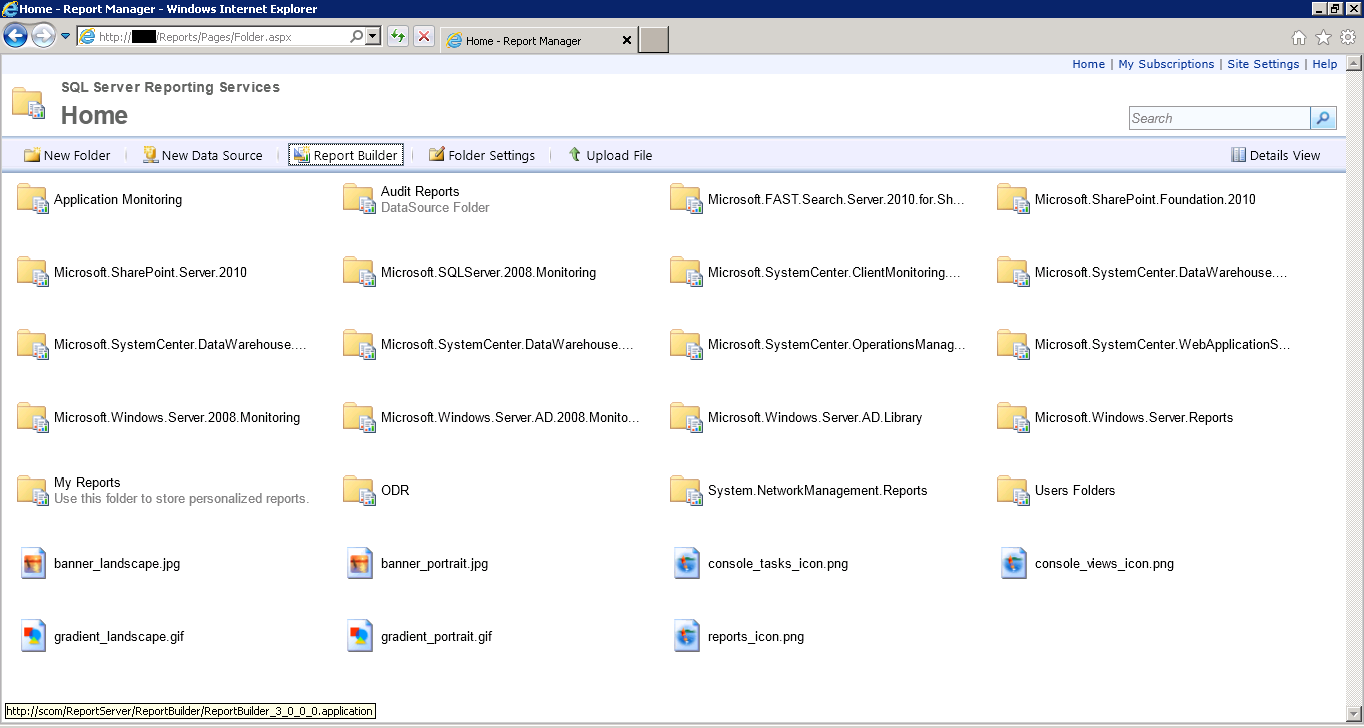Open favorites with the star icon

tap(1321, 36)
